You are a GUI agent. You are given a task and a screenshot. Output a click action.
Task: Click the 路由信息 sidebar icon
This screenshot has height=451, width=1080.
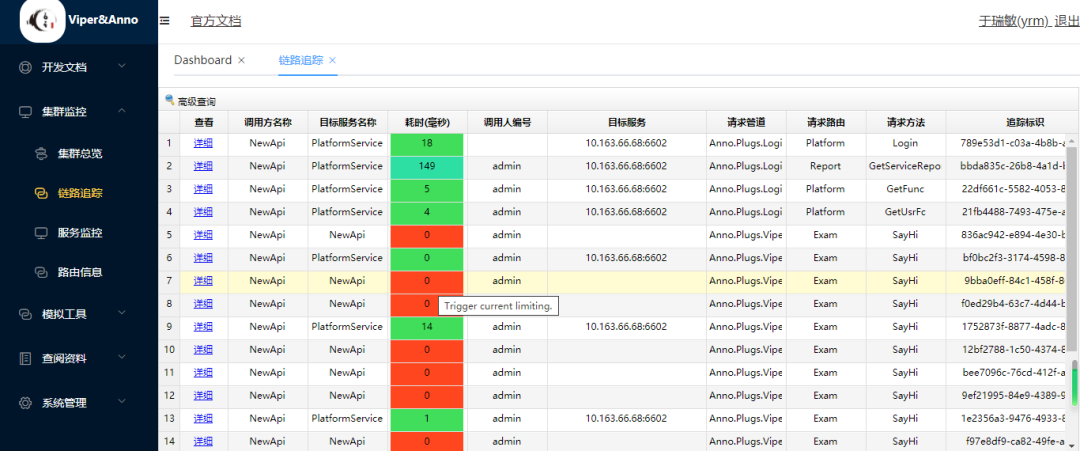(x=41, y=272)
